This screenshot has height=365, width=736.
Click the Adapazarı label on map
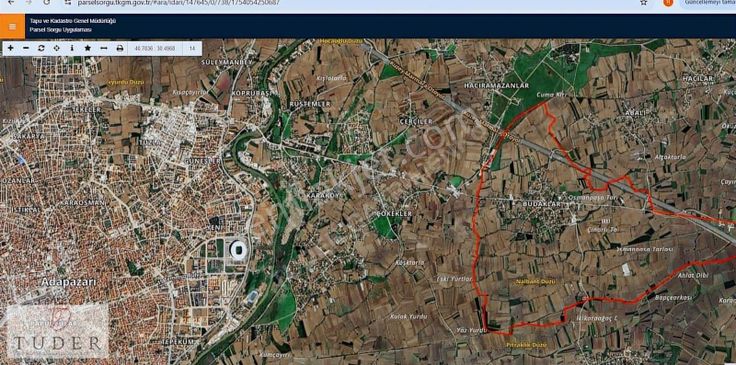(x=68, y=282)
